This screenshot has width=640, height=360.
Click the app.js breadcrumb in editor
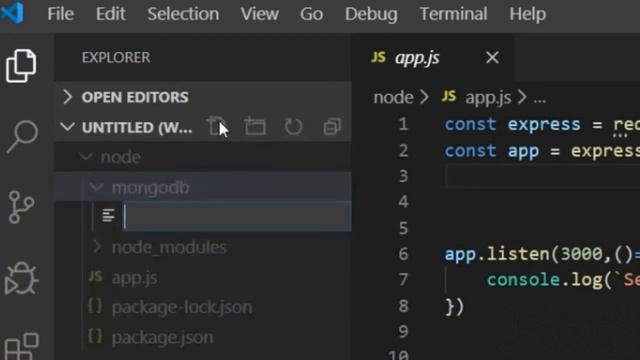(488, 98)
